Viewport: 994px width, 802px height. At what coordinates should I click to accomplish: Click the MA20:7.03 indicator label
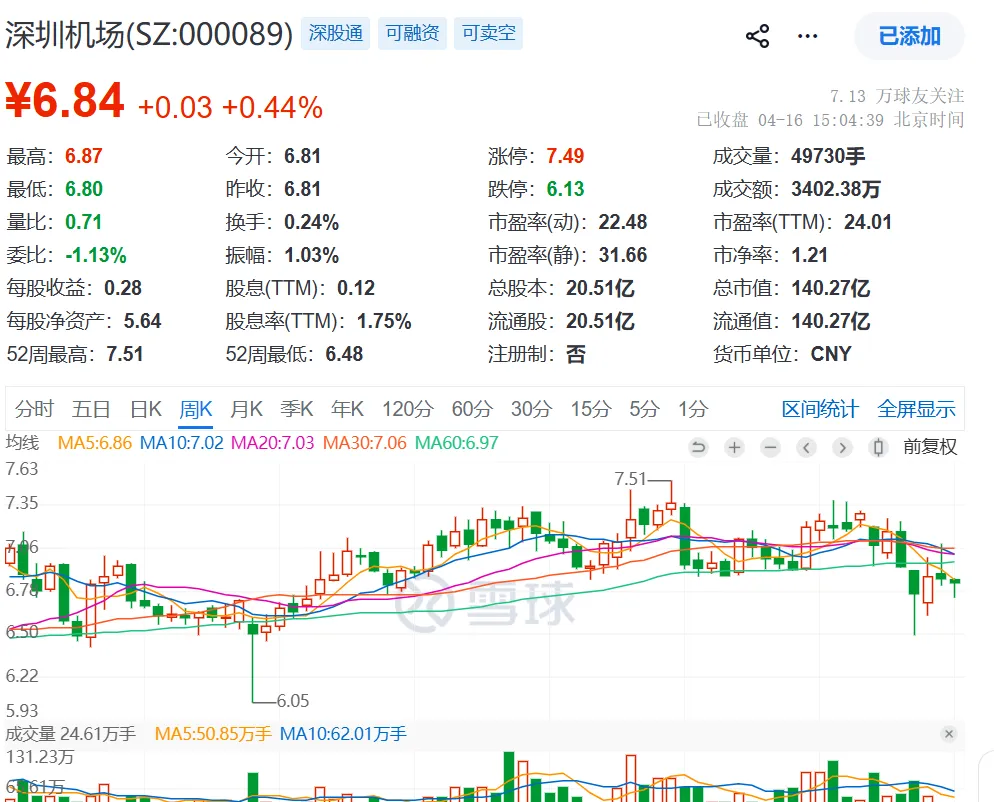(273, 443)
